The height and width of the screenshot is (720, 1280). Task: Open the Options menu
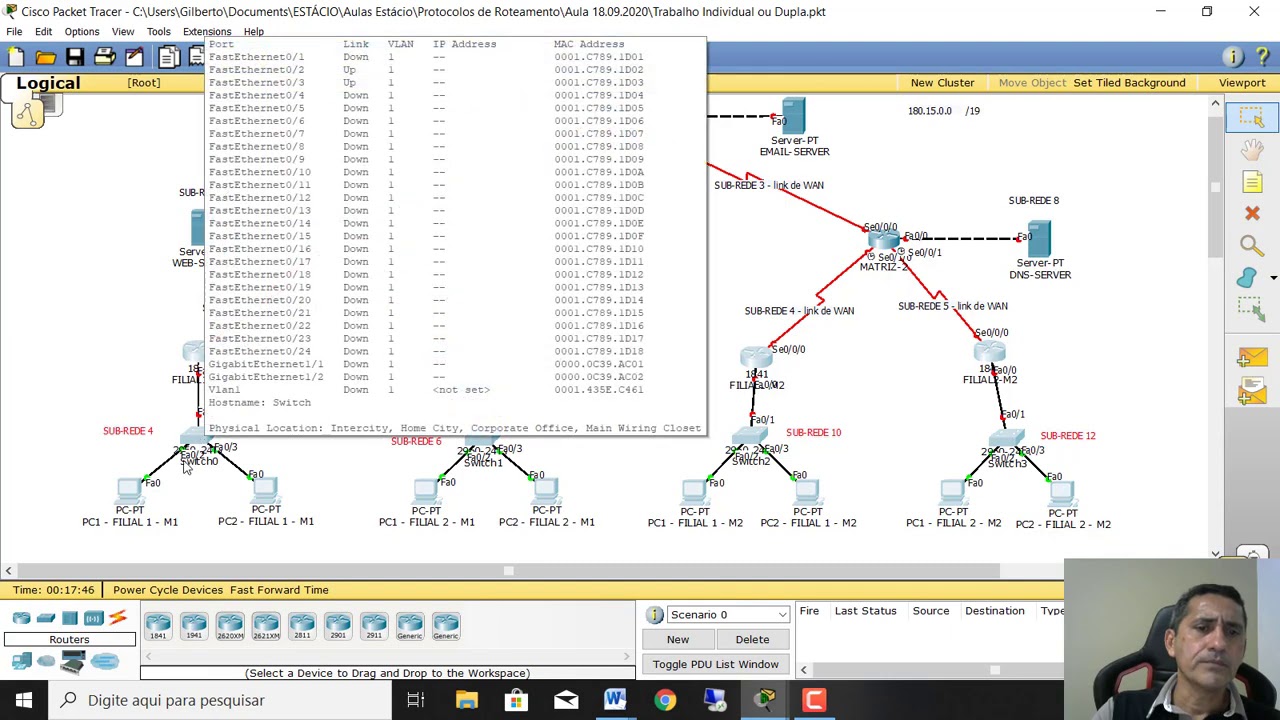pyautogui.click(x=82, y=31)
